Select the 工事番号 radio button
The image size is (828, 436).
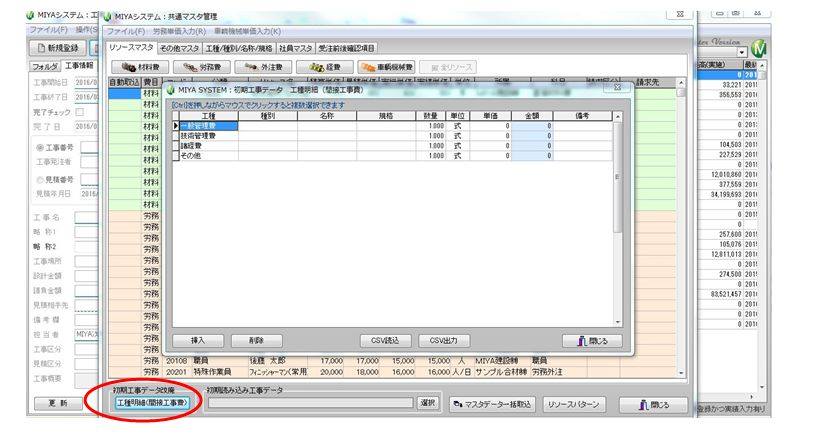40,147
